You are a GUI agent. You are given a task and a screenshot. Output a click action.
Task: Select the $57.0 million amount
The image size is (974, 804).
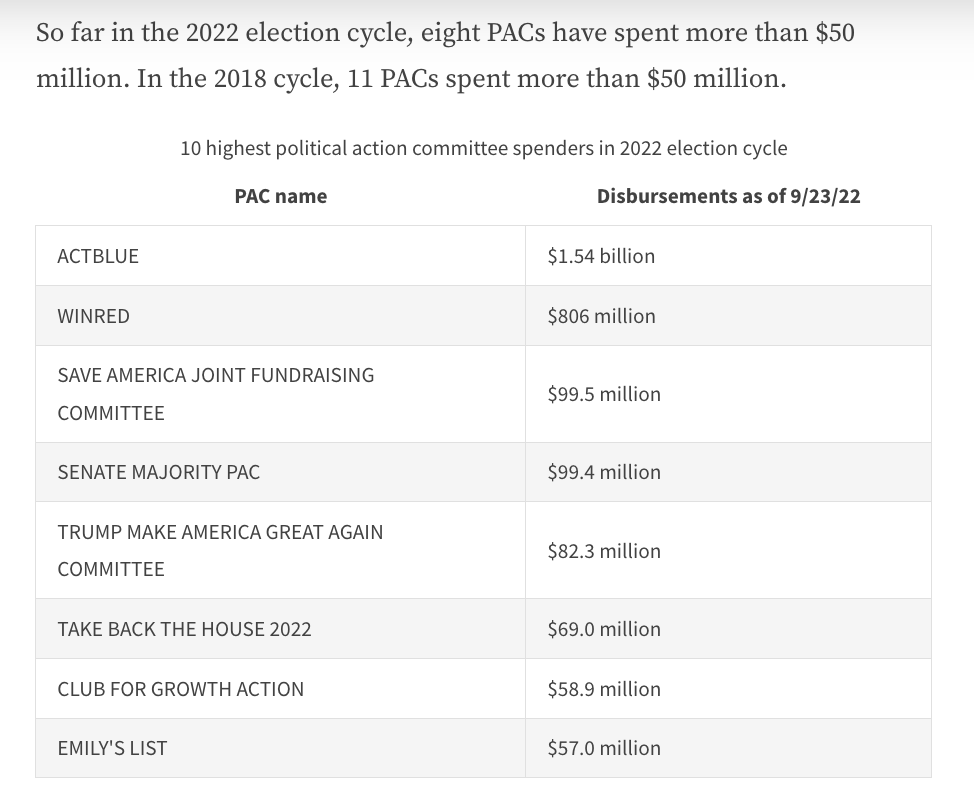604,748
